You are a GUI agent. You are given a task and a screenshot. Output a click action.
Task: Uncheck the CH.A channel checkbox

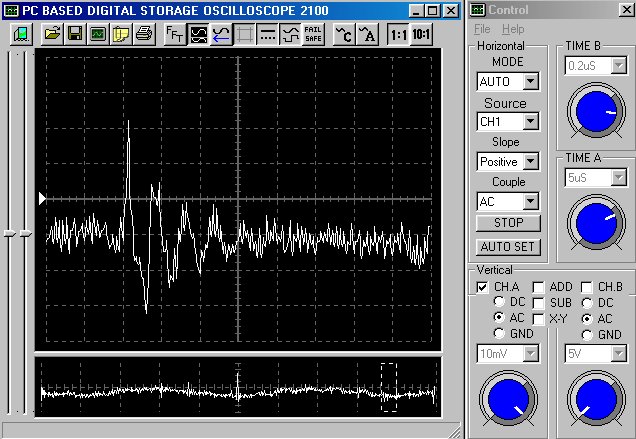[x=483, y=287]
